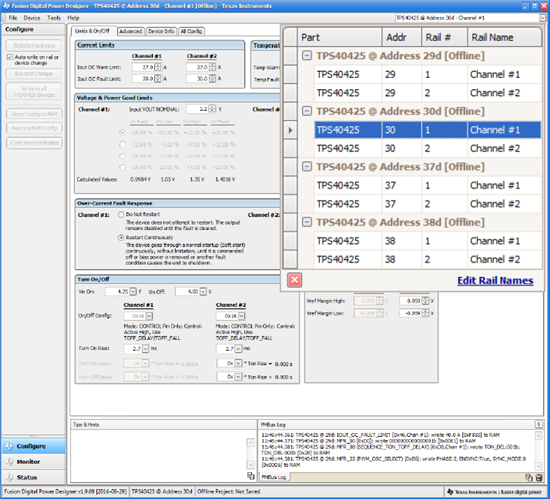550x499 pixels.
Task: Click the Tips & Hints scrollbar up arrow
Action: 250,442
